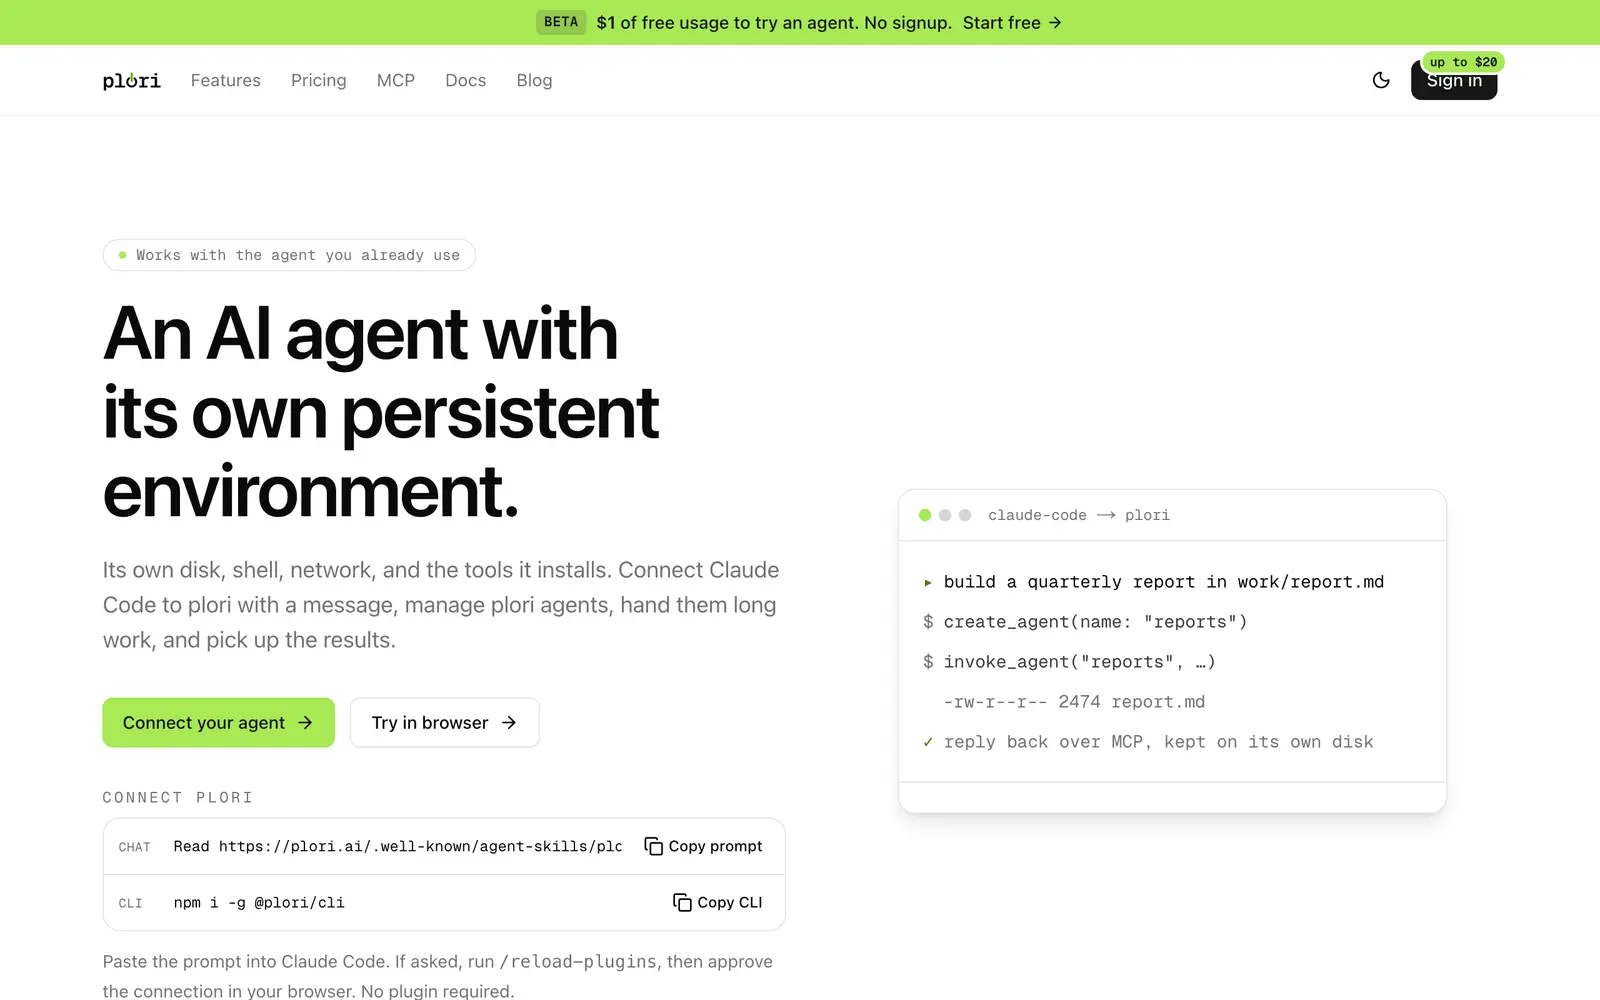Open the Features nav item
The width and height of the screenshot is (1600, 1000).
click(226, 80)
